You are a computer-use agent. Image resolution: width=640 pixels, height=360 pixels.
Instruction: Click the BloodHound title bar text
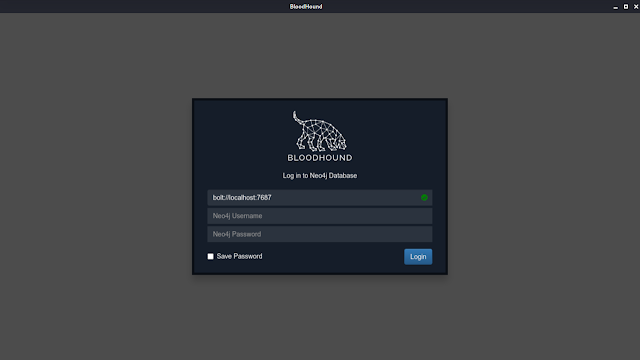tap(306, 7)
